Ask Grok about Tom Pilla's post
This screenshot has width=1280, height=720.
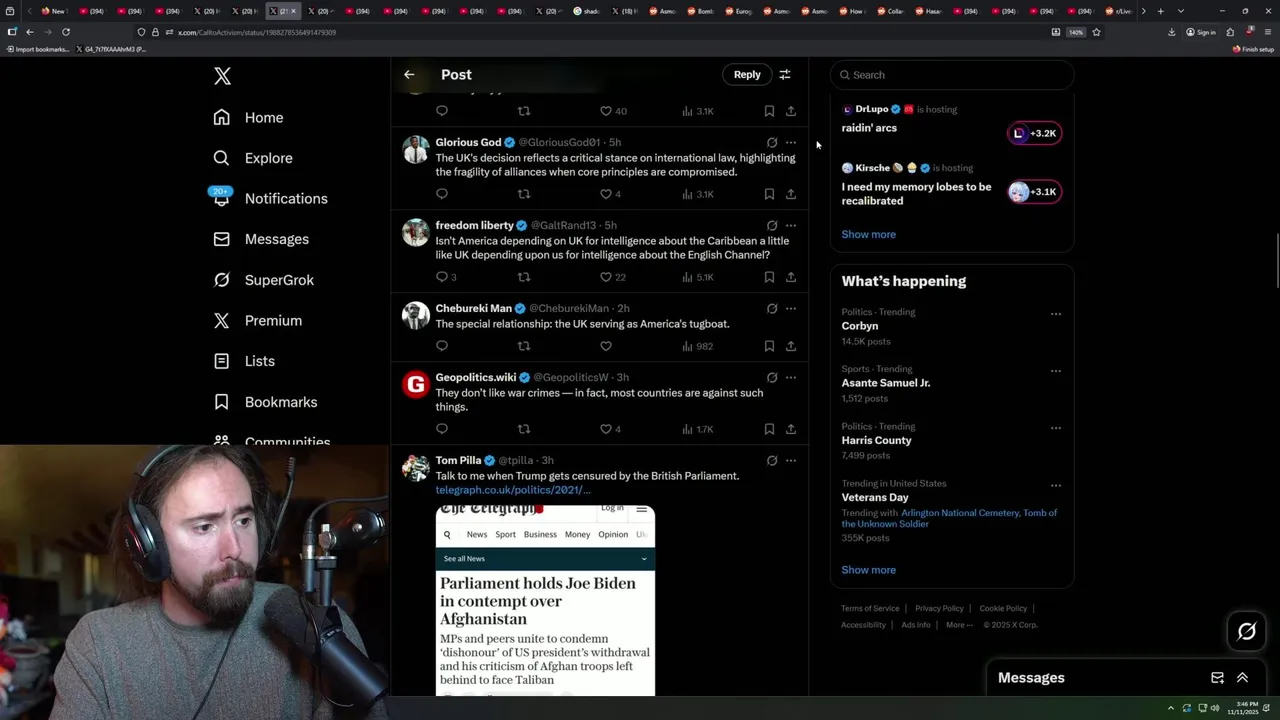(x=772, y=460)
